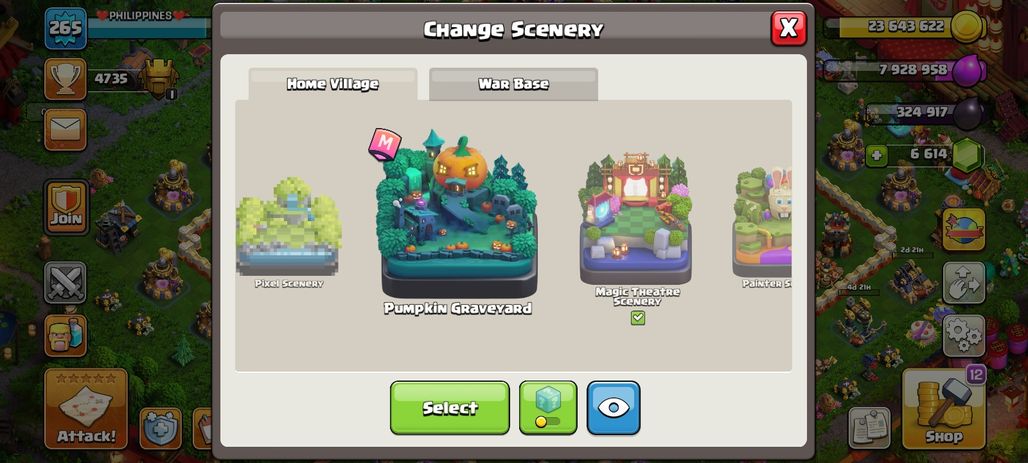Image resolution: width=1028 pixels, height=463 pixels.
Task: Preview scenery with the blue eye button
Action: pyautogui.click(x=614, y=407)
